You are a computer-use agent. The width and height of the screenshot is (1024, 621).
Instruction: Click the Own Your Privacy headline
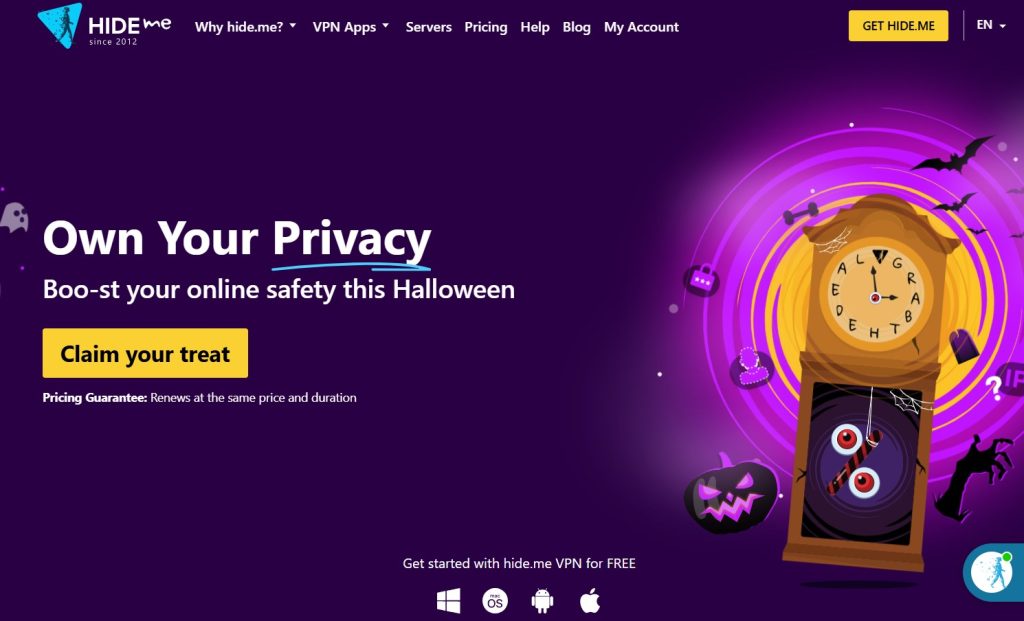[237, 238]
